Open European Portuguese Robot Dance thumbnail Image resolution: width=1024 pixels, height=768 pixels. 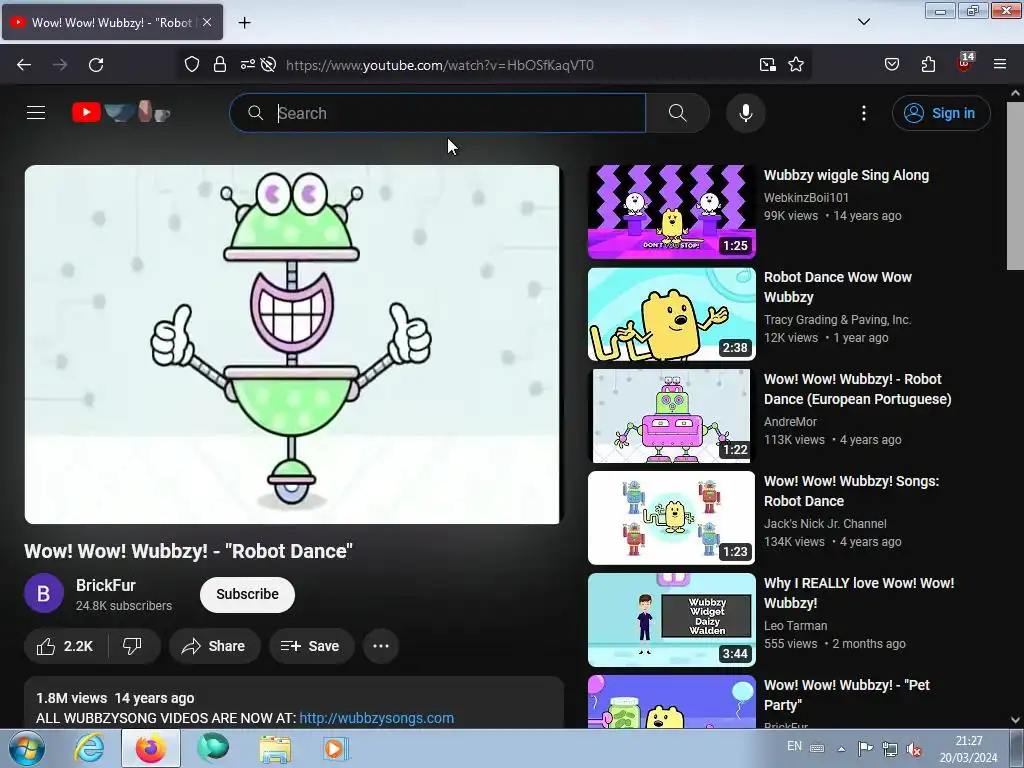(x=671, y=416)
